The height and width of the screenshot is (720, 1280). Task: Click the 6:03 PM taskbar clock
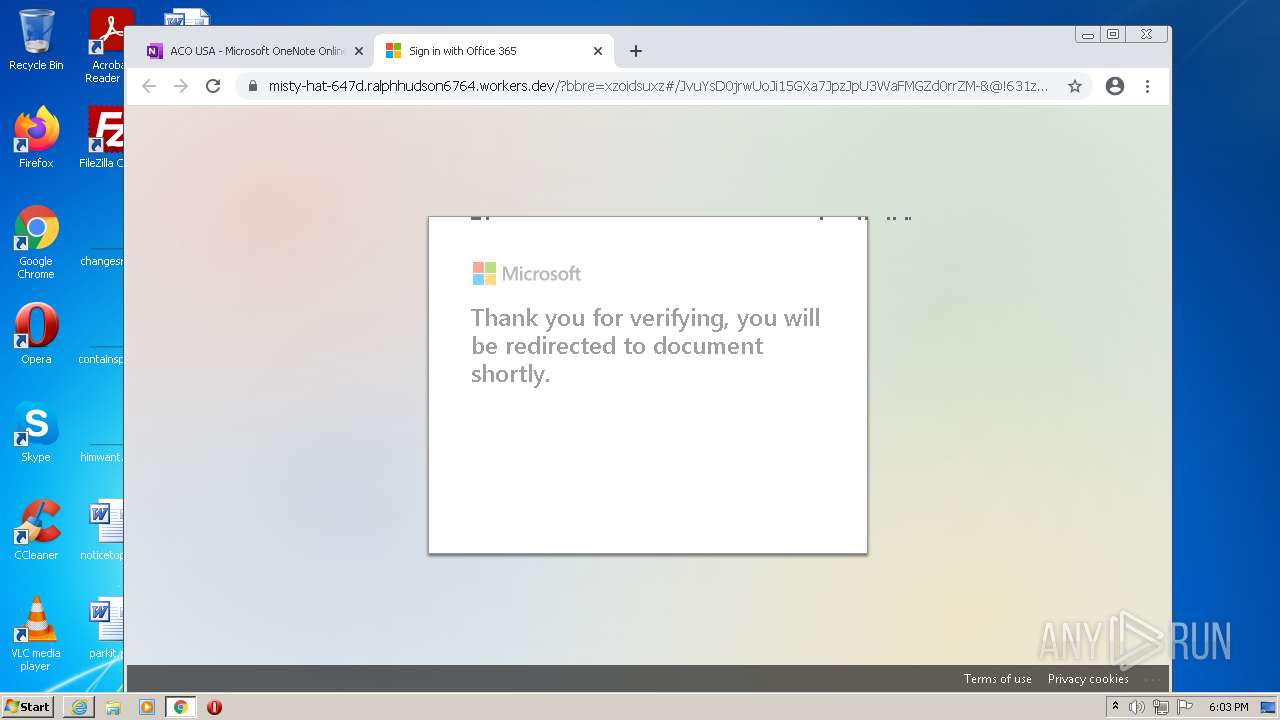1228,707
